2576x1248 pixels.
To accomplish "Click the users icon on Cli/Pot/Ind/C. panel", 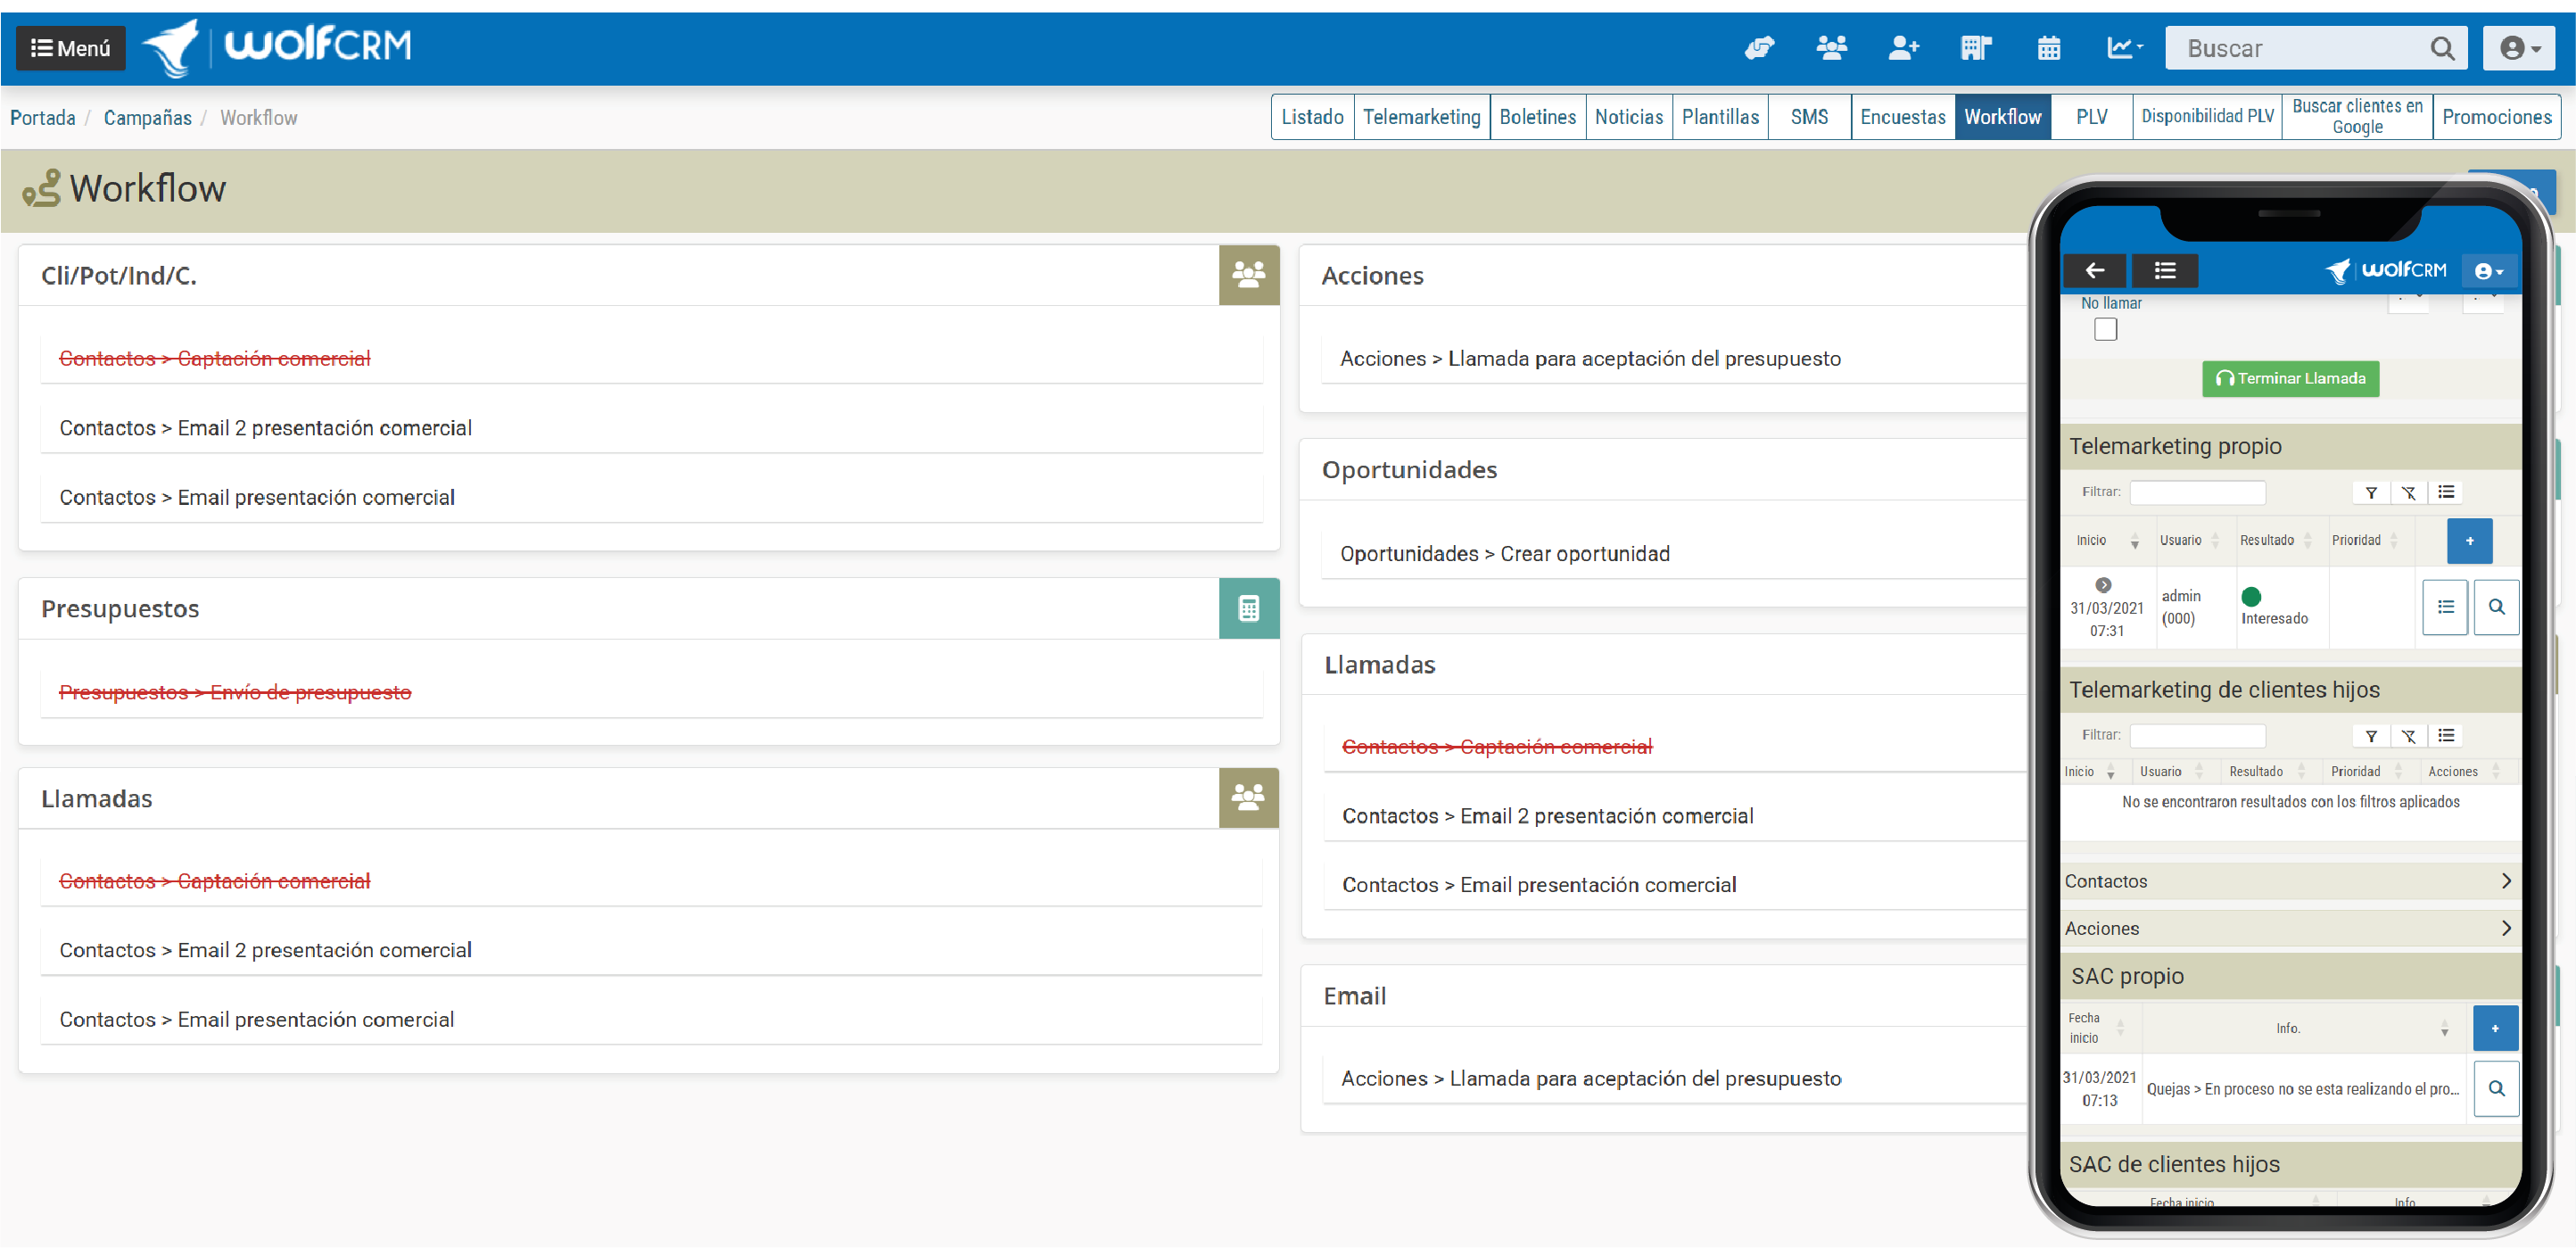I will pos(1248,275).
